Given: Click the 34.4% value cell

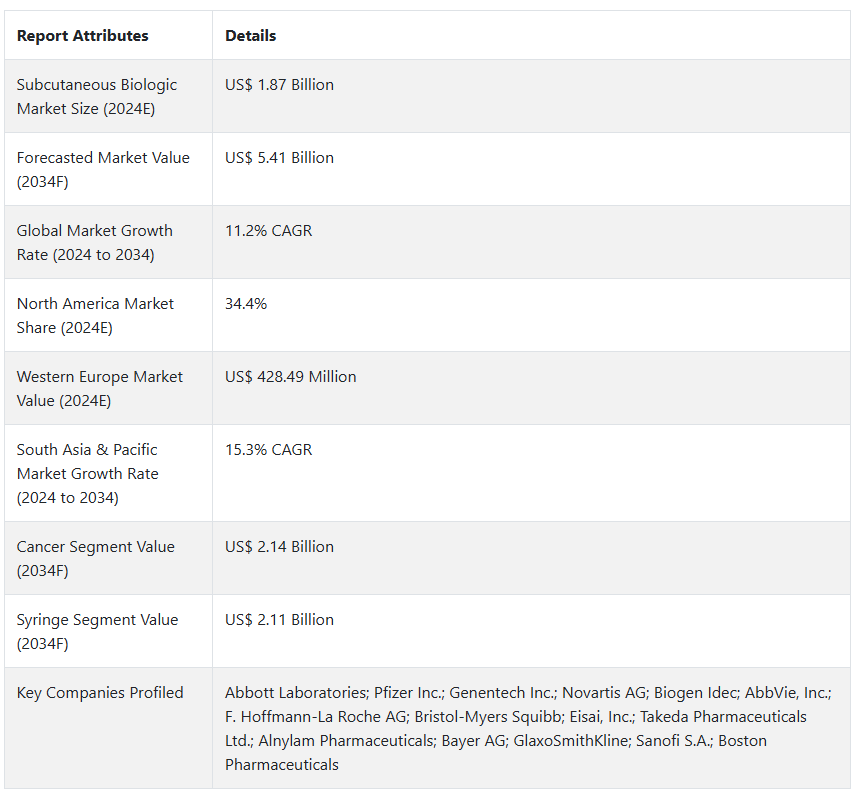Looking at the screenshot, I should pyautogui.click(x=246, y=304).
